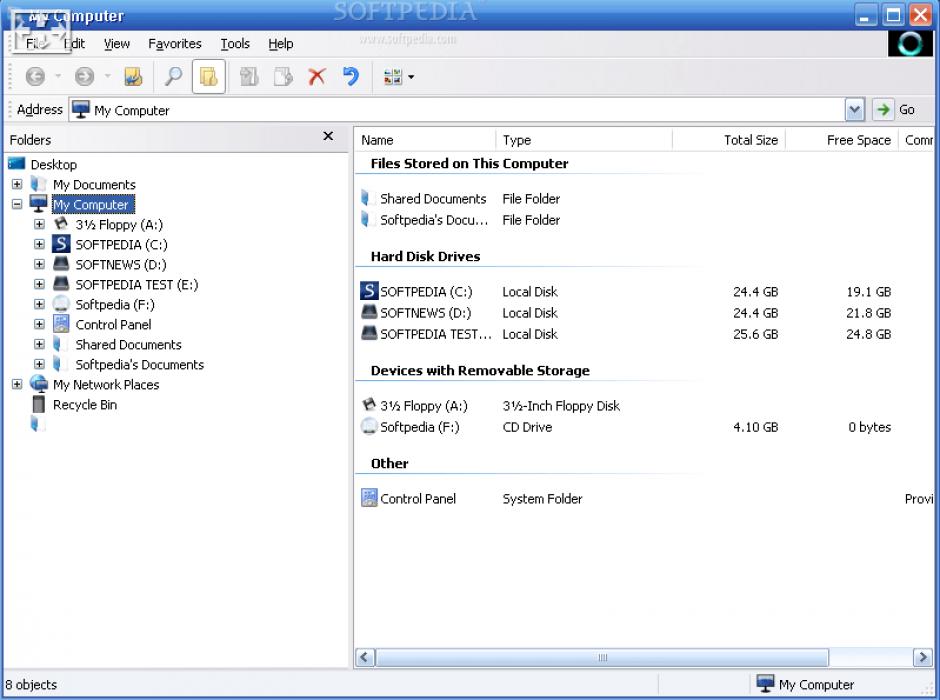Click Control Panel icon in list
Screen dimensions: 940x700
tap(369, 498)
